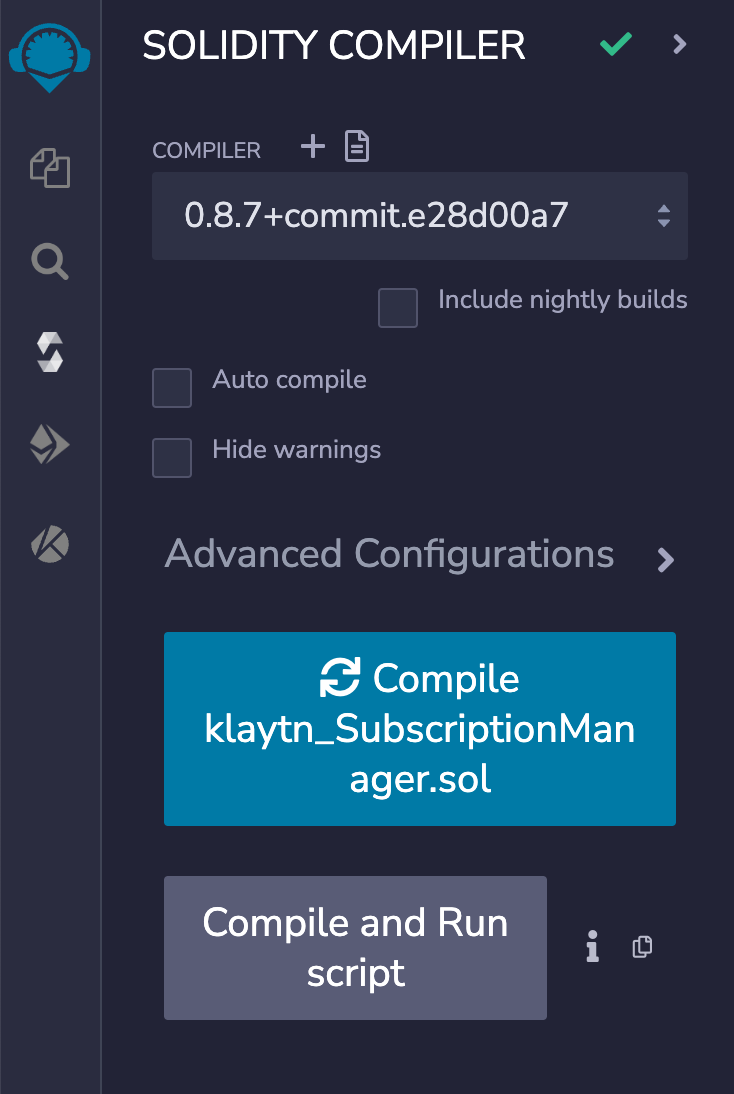Open the compiler version dropdown 0.8.7+commit.e28d00a7

coord(420,216)
